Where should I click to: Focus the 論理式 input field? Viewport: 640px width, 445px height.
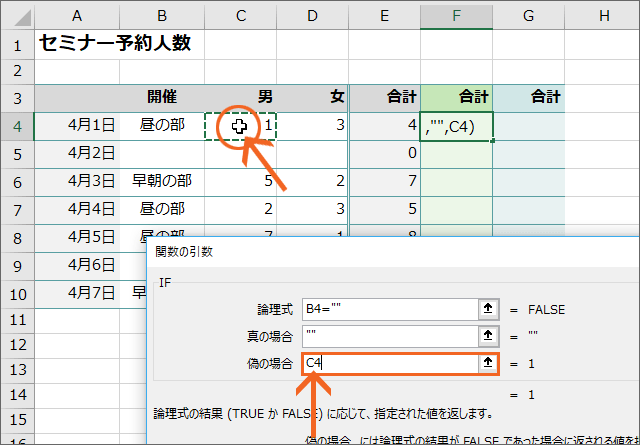point(391,309)
